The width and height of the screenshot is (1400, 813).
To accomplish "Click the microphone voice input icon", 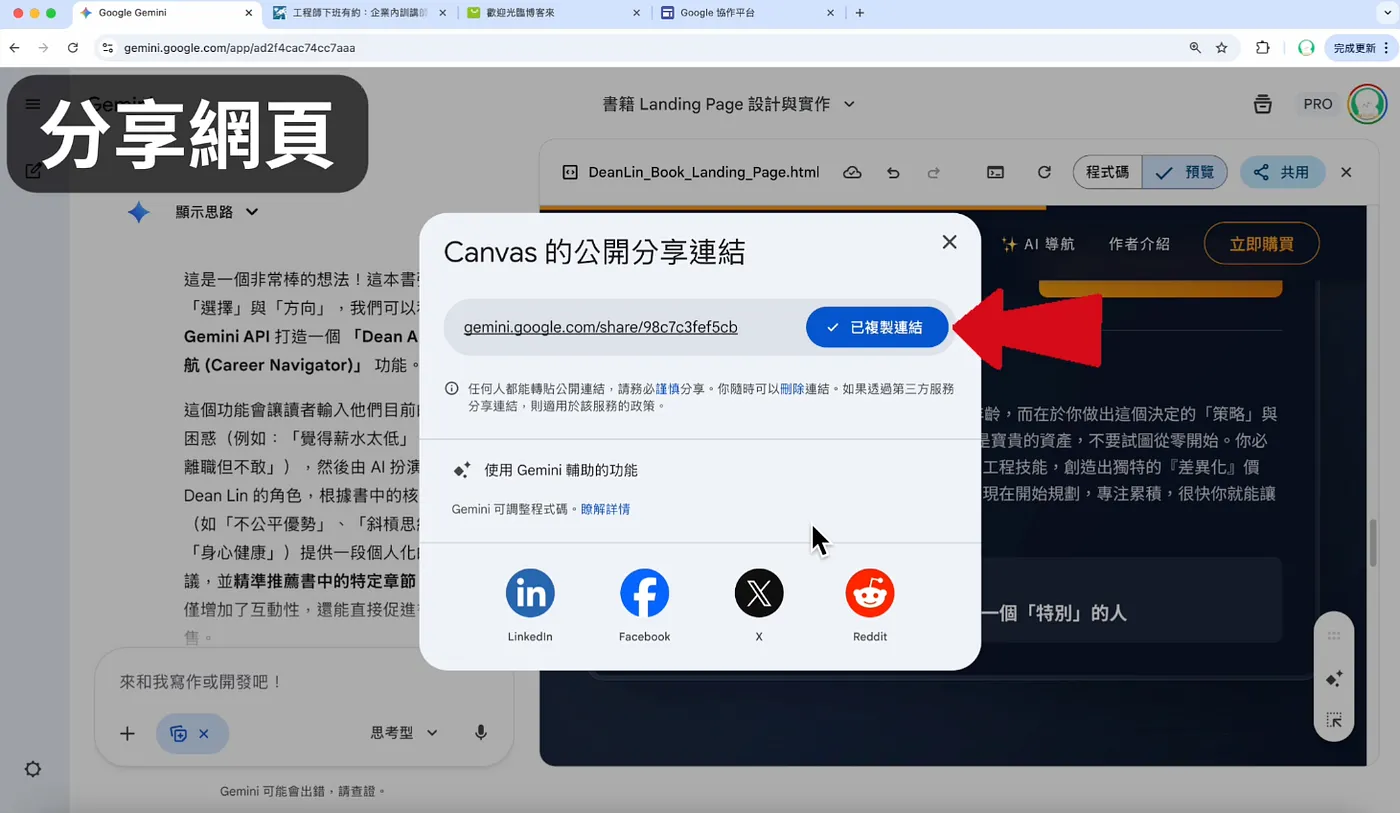I will 481,733.
